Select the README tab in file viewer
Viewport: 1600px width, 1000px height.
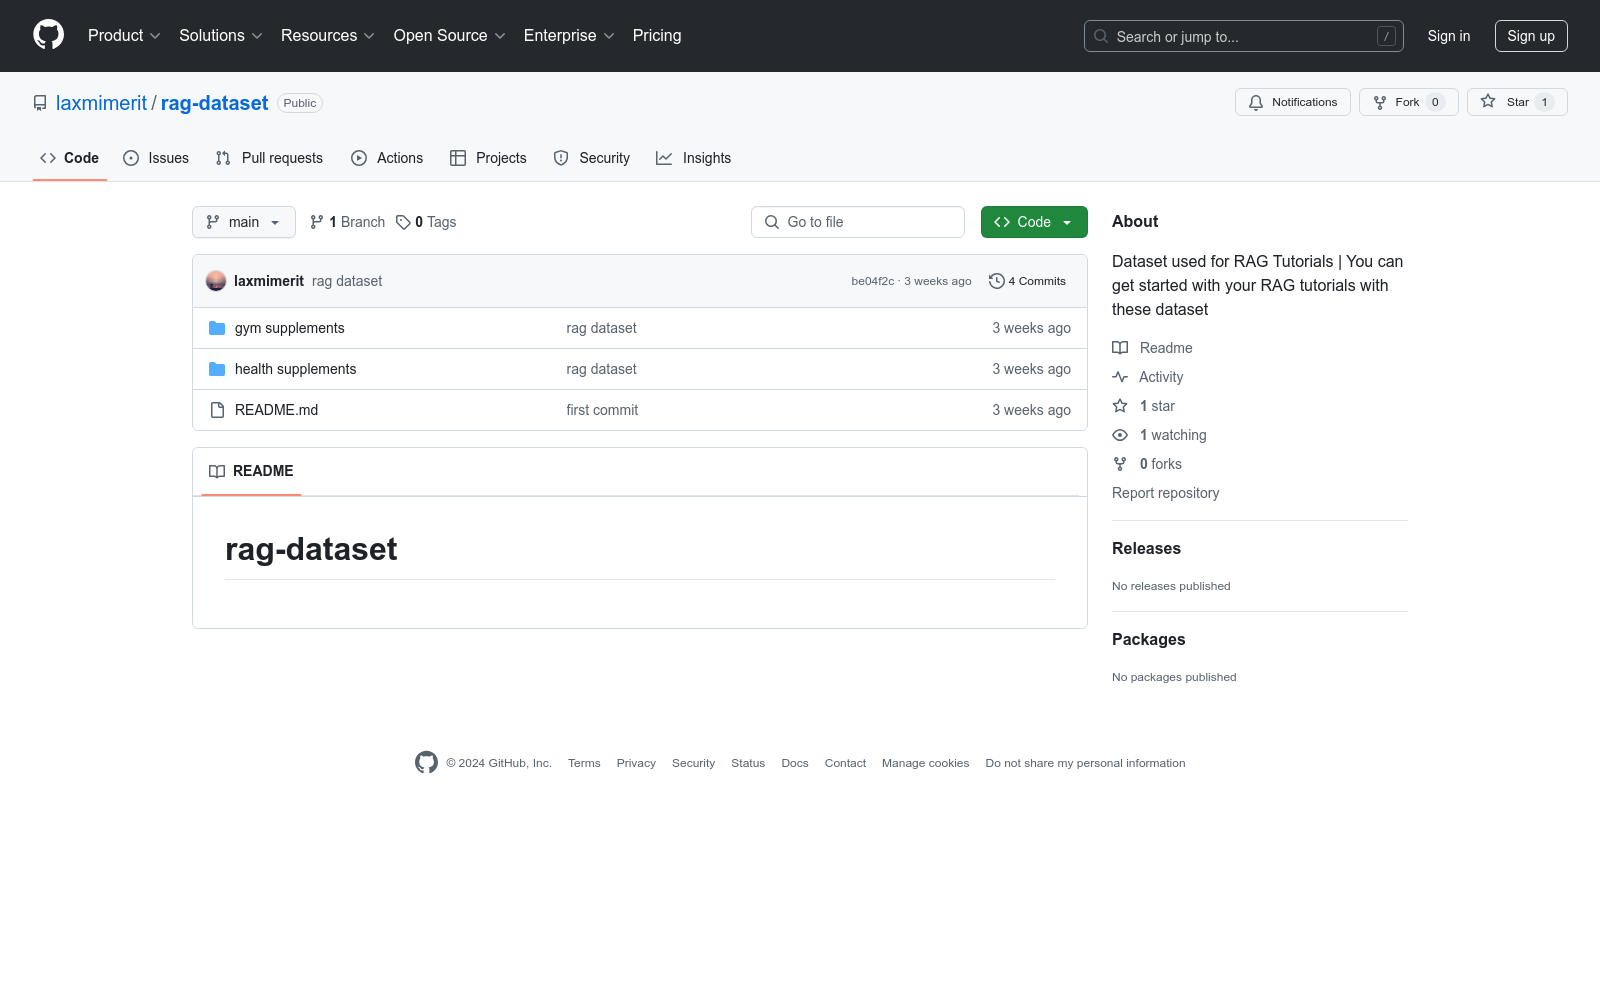[251, 471]
